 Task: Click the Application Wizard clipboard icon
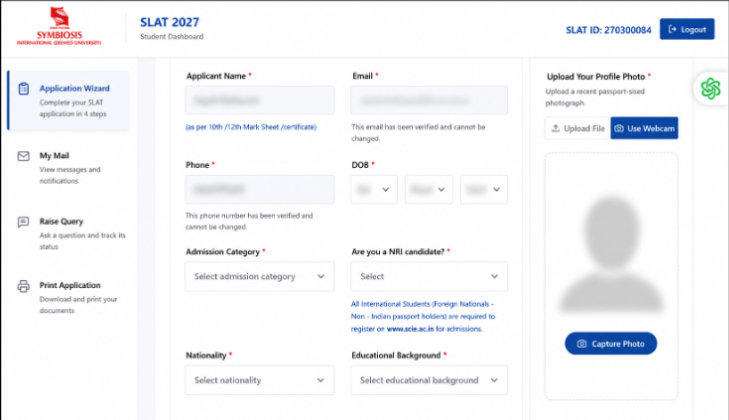tap(24, 88)
